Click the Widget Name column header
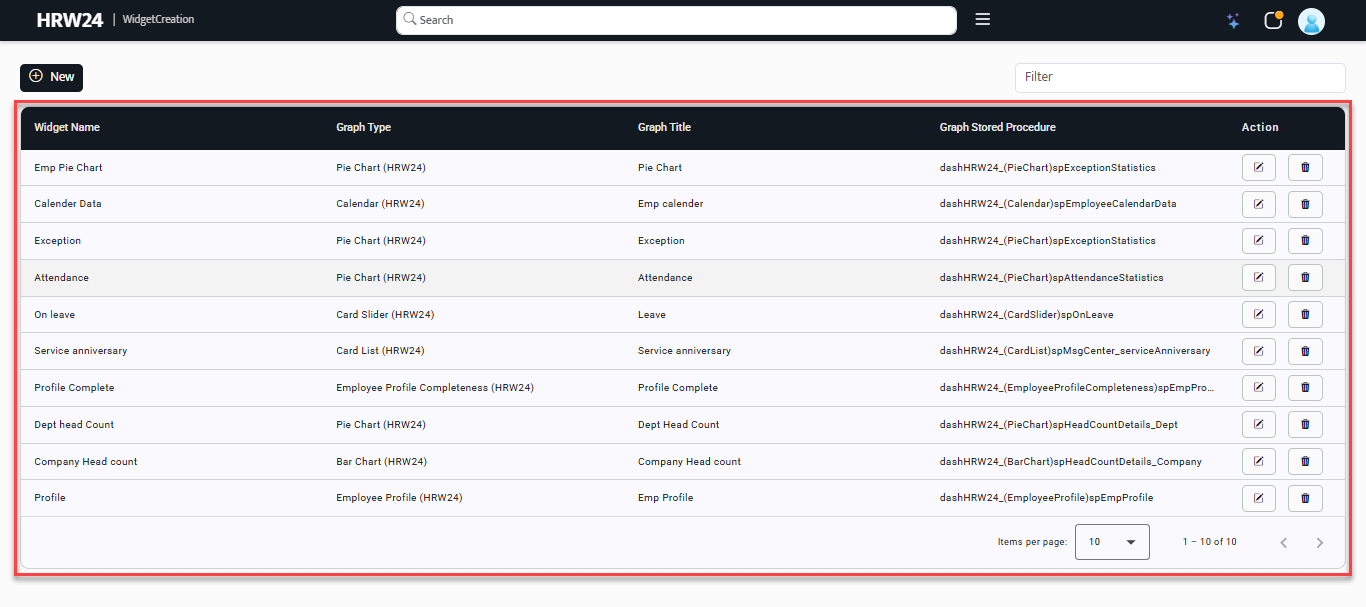1366x607 pixels. 67,127
